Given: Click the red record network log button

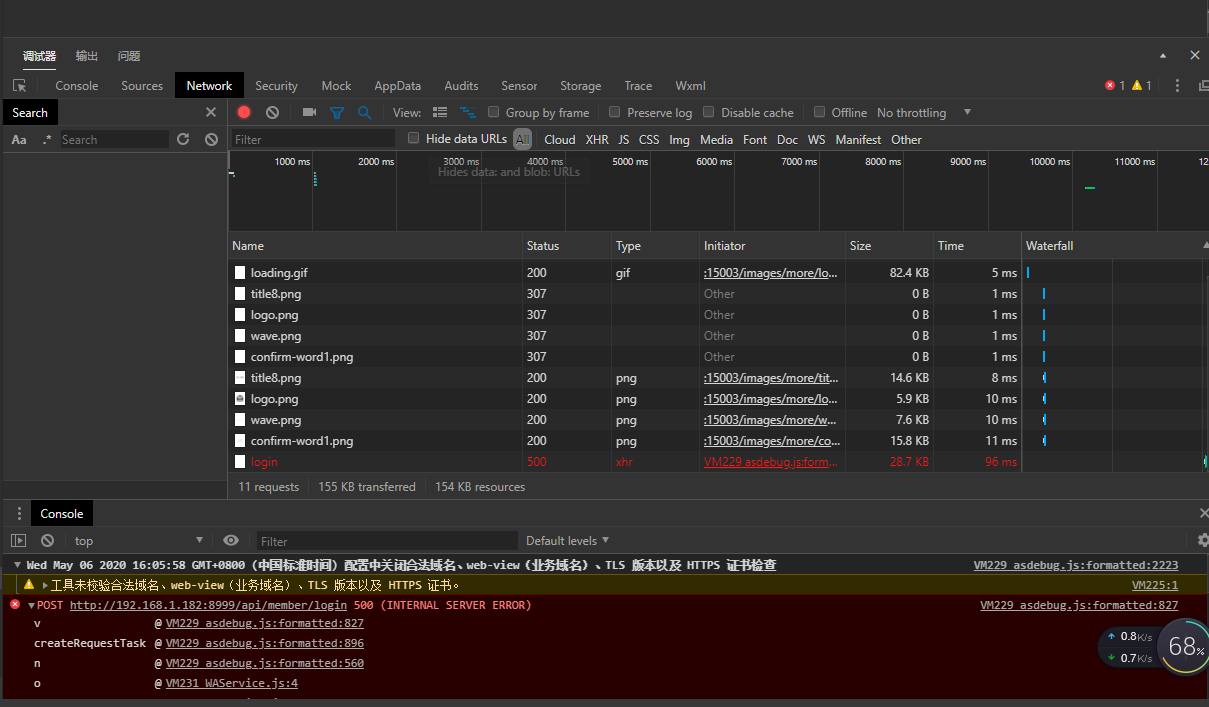Looking at the screenshot, I should pyautogui.click(x=244, y=113).
